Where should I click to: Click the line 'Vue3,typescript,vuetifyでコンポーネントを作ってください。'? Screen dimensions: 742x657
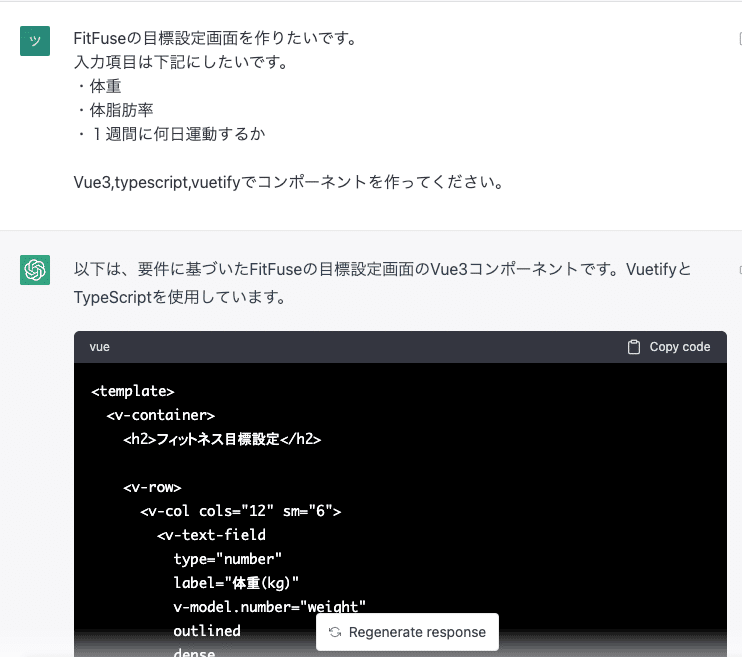pos(290,182)
